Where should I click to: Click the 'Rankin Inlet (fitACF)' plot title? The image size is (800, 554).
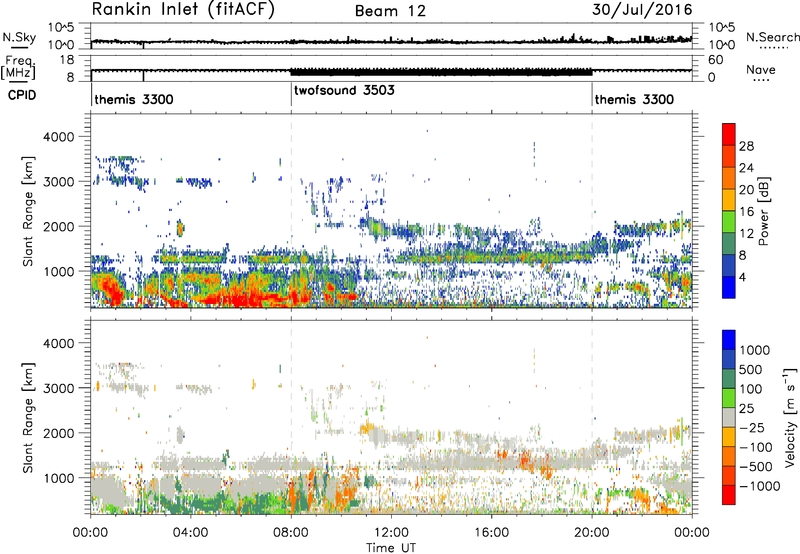click(x=183, y=10)
